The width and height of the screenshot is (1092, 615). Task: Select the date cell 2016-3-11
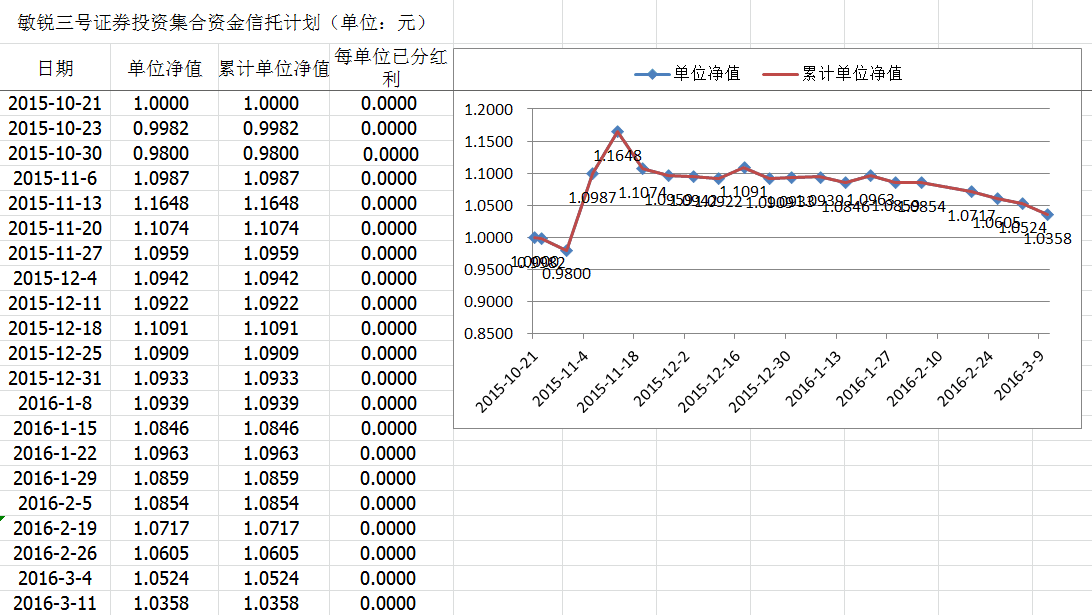[56, 604]
